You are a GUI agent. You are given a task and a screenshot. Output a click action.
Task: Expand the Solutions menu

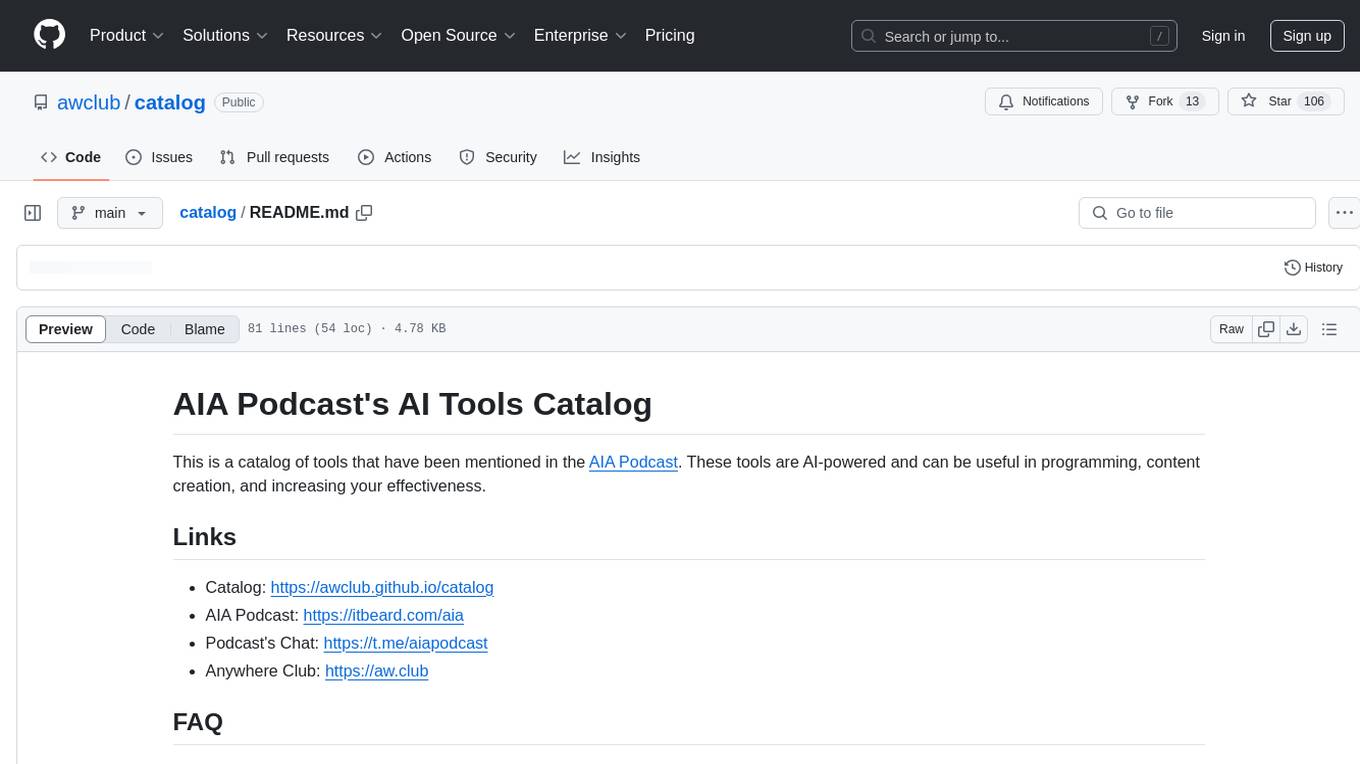(x=225, y=35)
